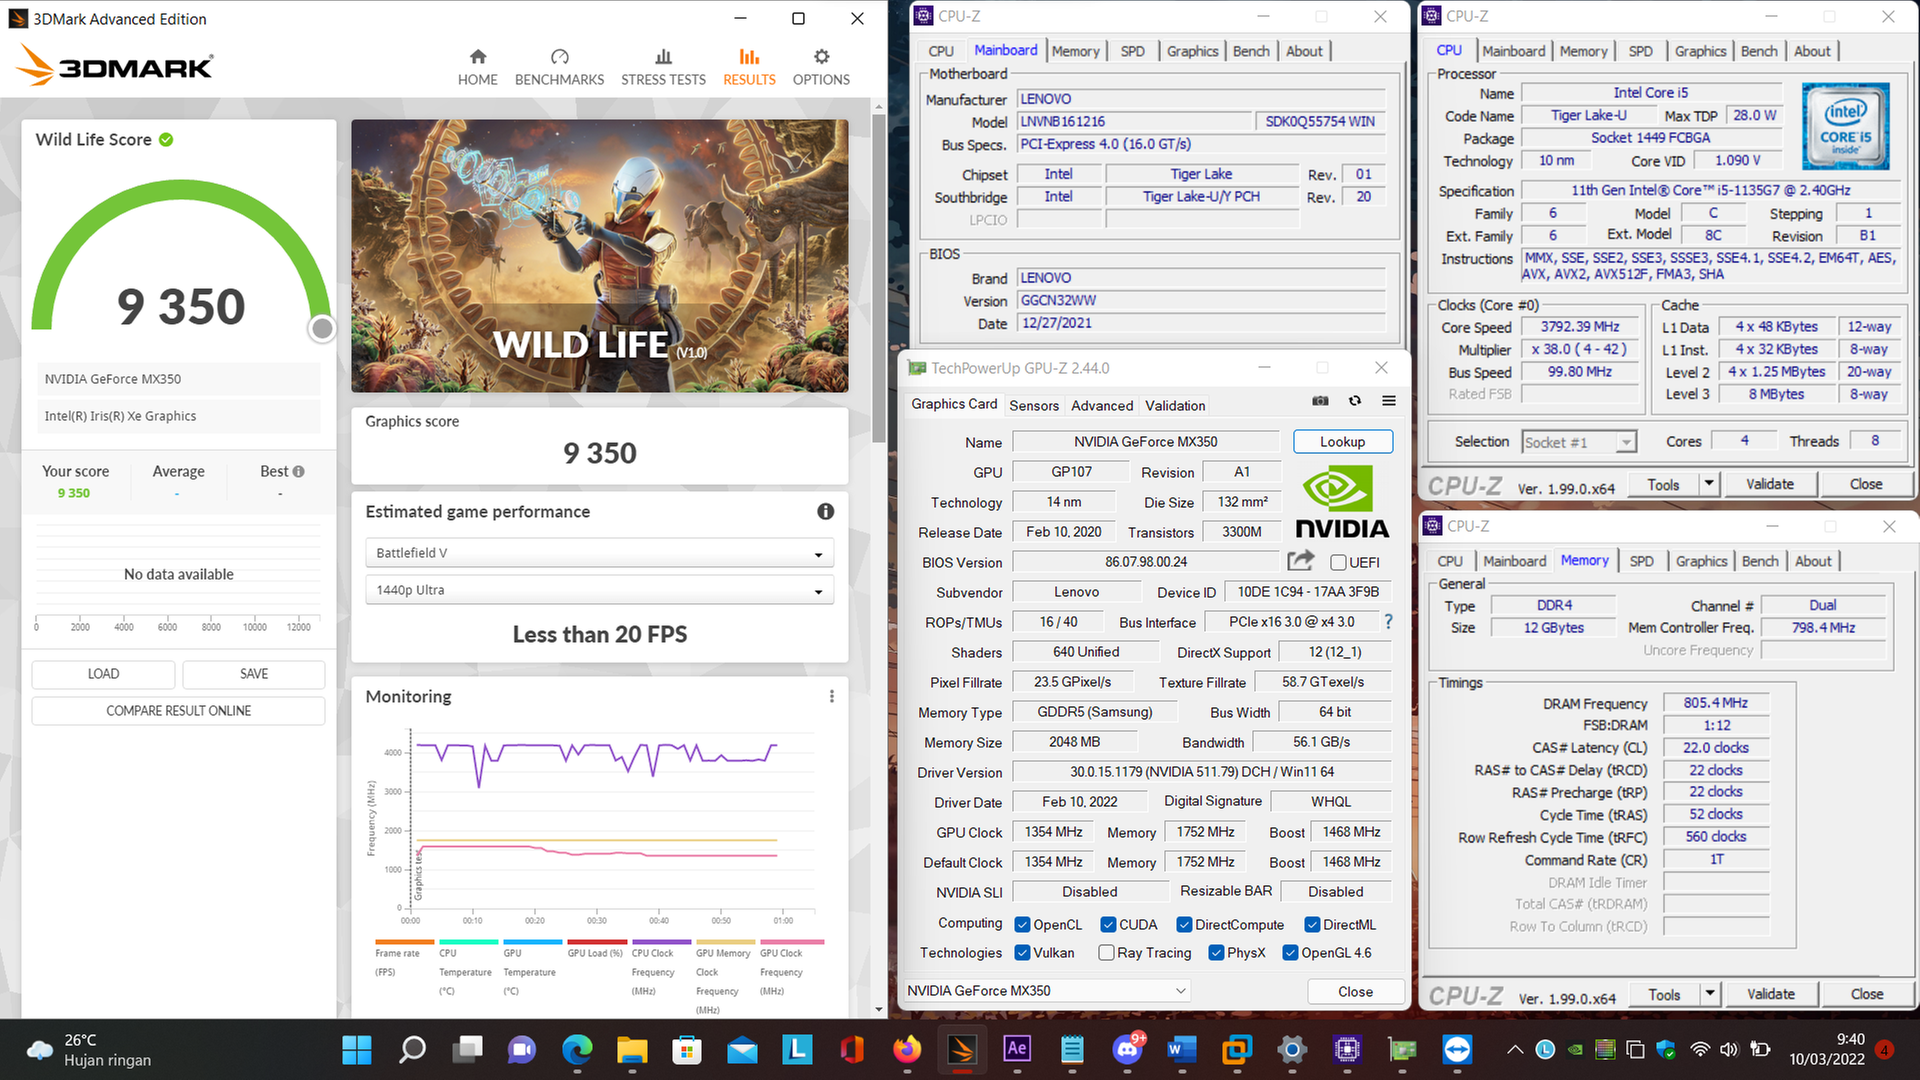
Task: Click Wild Life benchmark thumbnail image
Action: (x=599, y=256)
